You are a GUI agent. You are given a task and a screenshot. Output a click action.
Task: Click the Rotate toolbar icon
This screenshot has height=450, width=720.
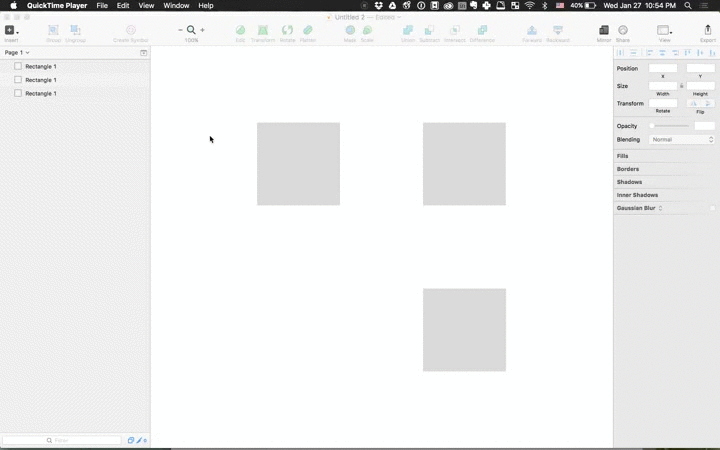click(x=287, y=30)
